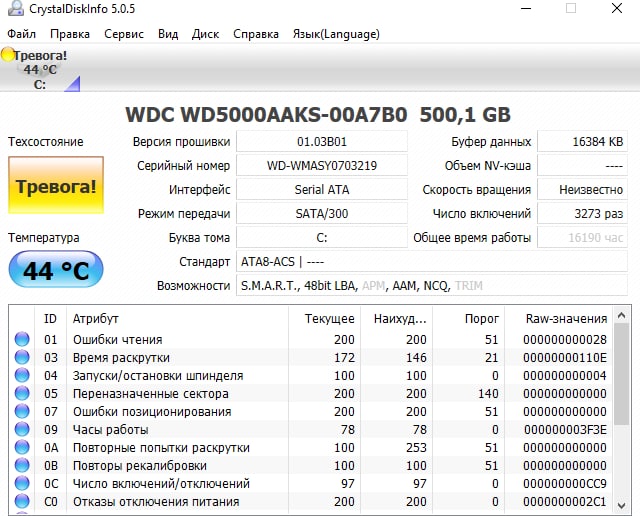The height and width of the screenshot is (516, 640).
Task: Click raw value 0000000002C1
Action: (x=565, y=501)
